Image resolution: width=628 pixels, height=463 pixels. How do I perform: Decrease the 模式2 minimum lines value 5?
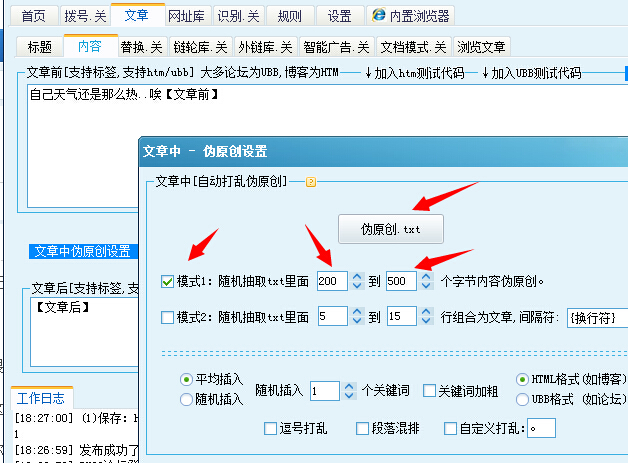click(357, 321)
